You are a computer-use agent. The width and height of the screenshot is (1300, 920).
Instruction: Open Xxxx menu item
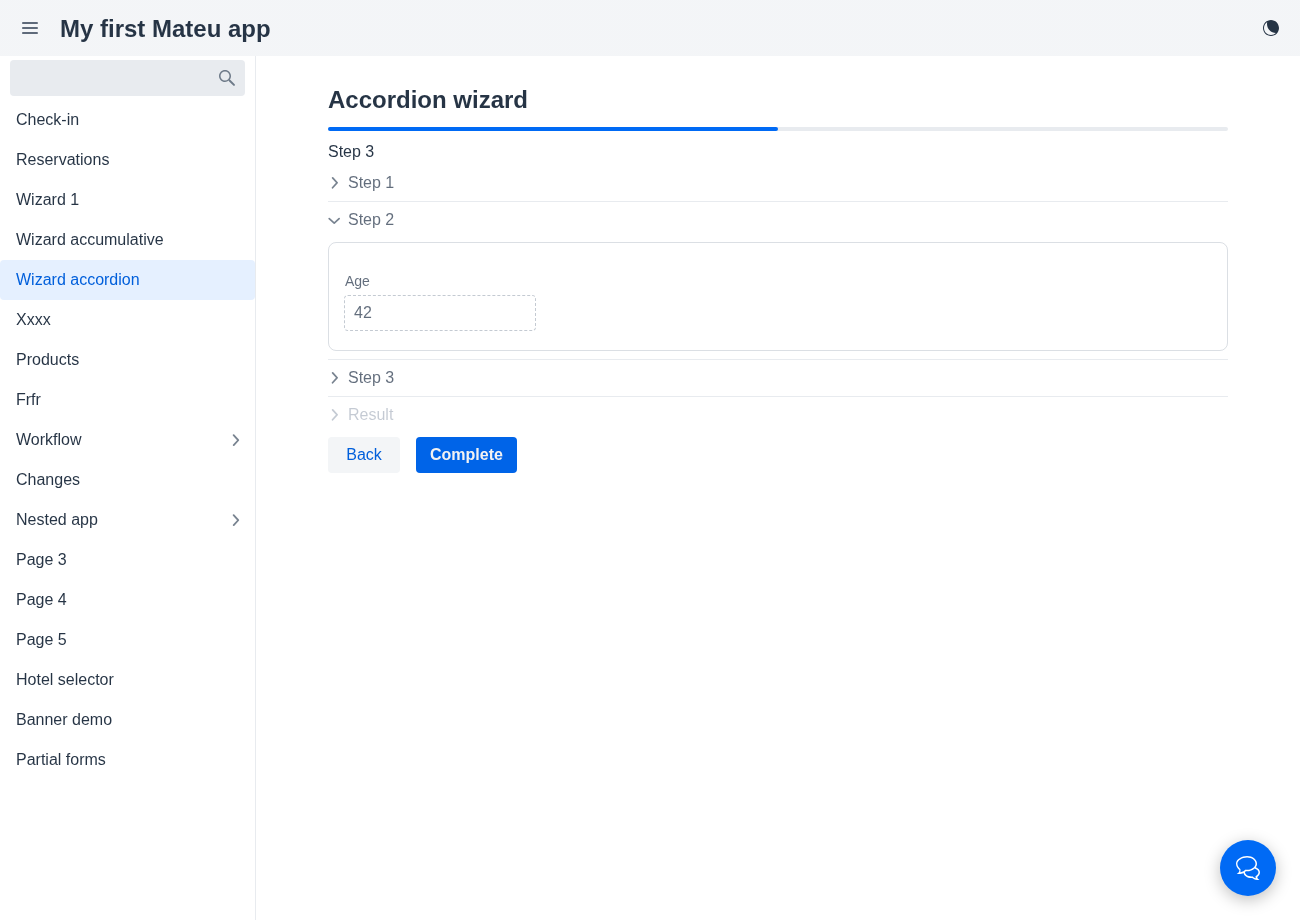[127, 320]
